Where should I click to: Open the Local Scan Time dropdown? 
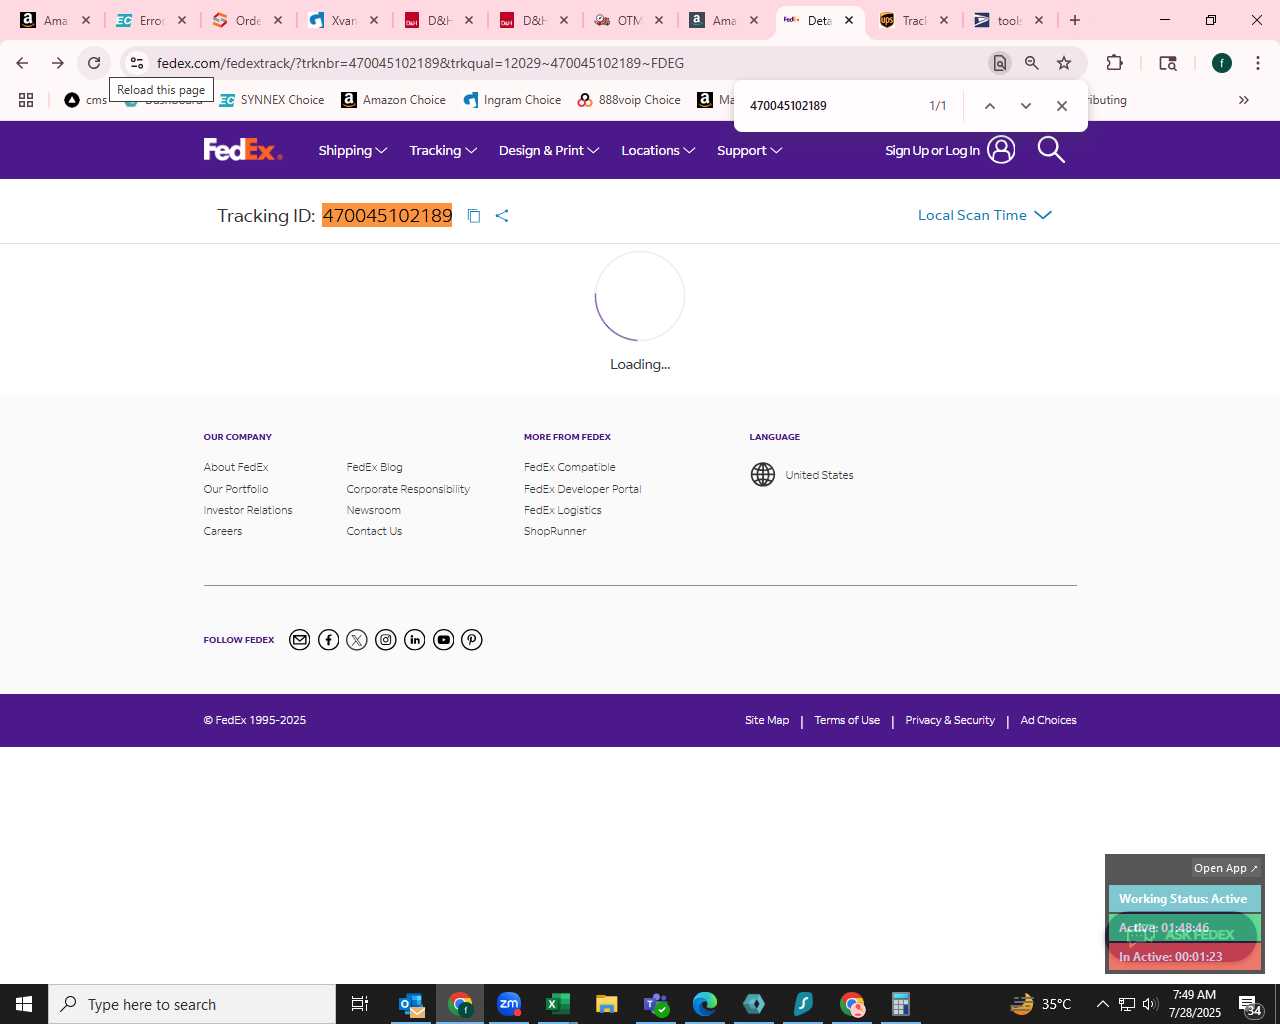[x=985, y=215]
